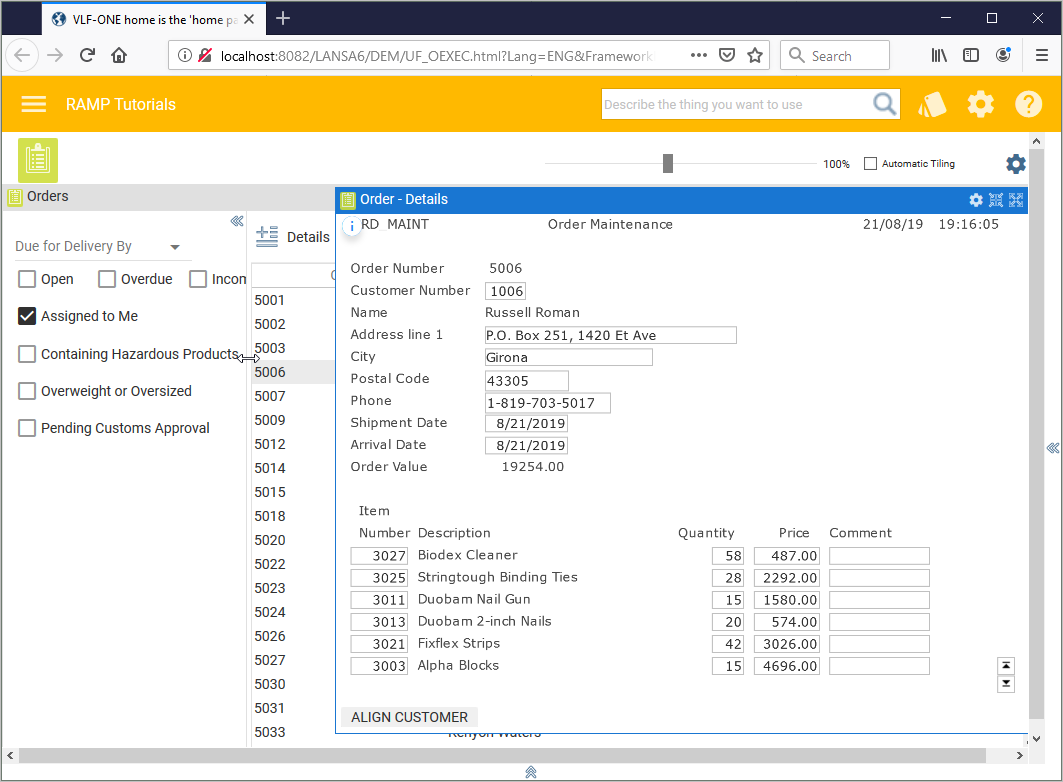Image resolution: width=1063 pixels, height=782 pixels.
Task: Expand the bottom panel using up chevrons
Action: tap(531, 772)
